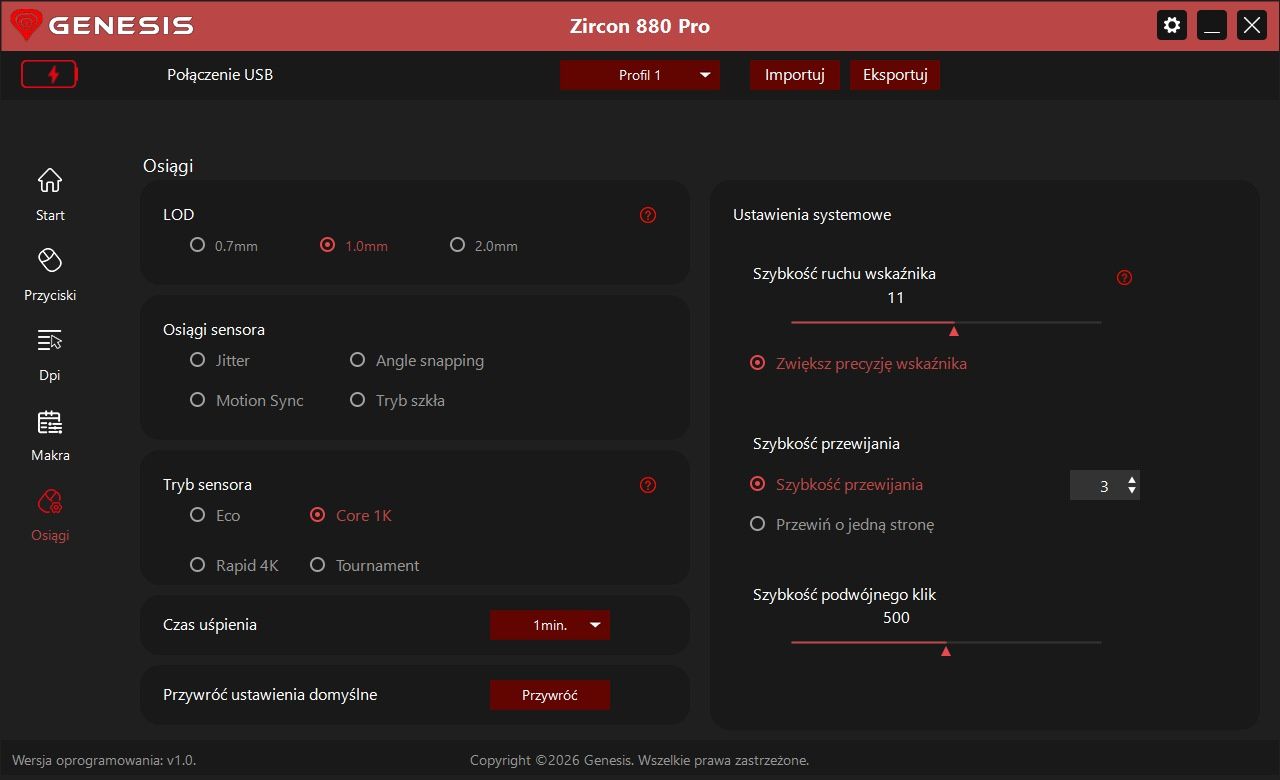The height and width of the screenshot is (780, 1280).
Task: Click the Ustawienia systemowe heading
Action: coord(812,215)
